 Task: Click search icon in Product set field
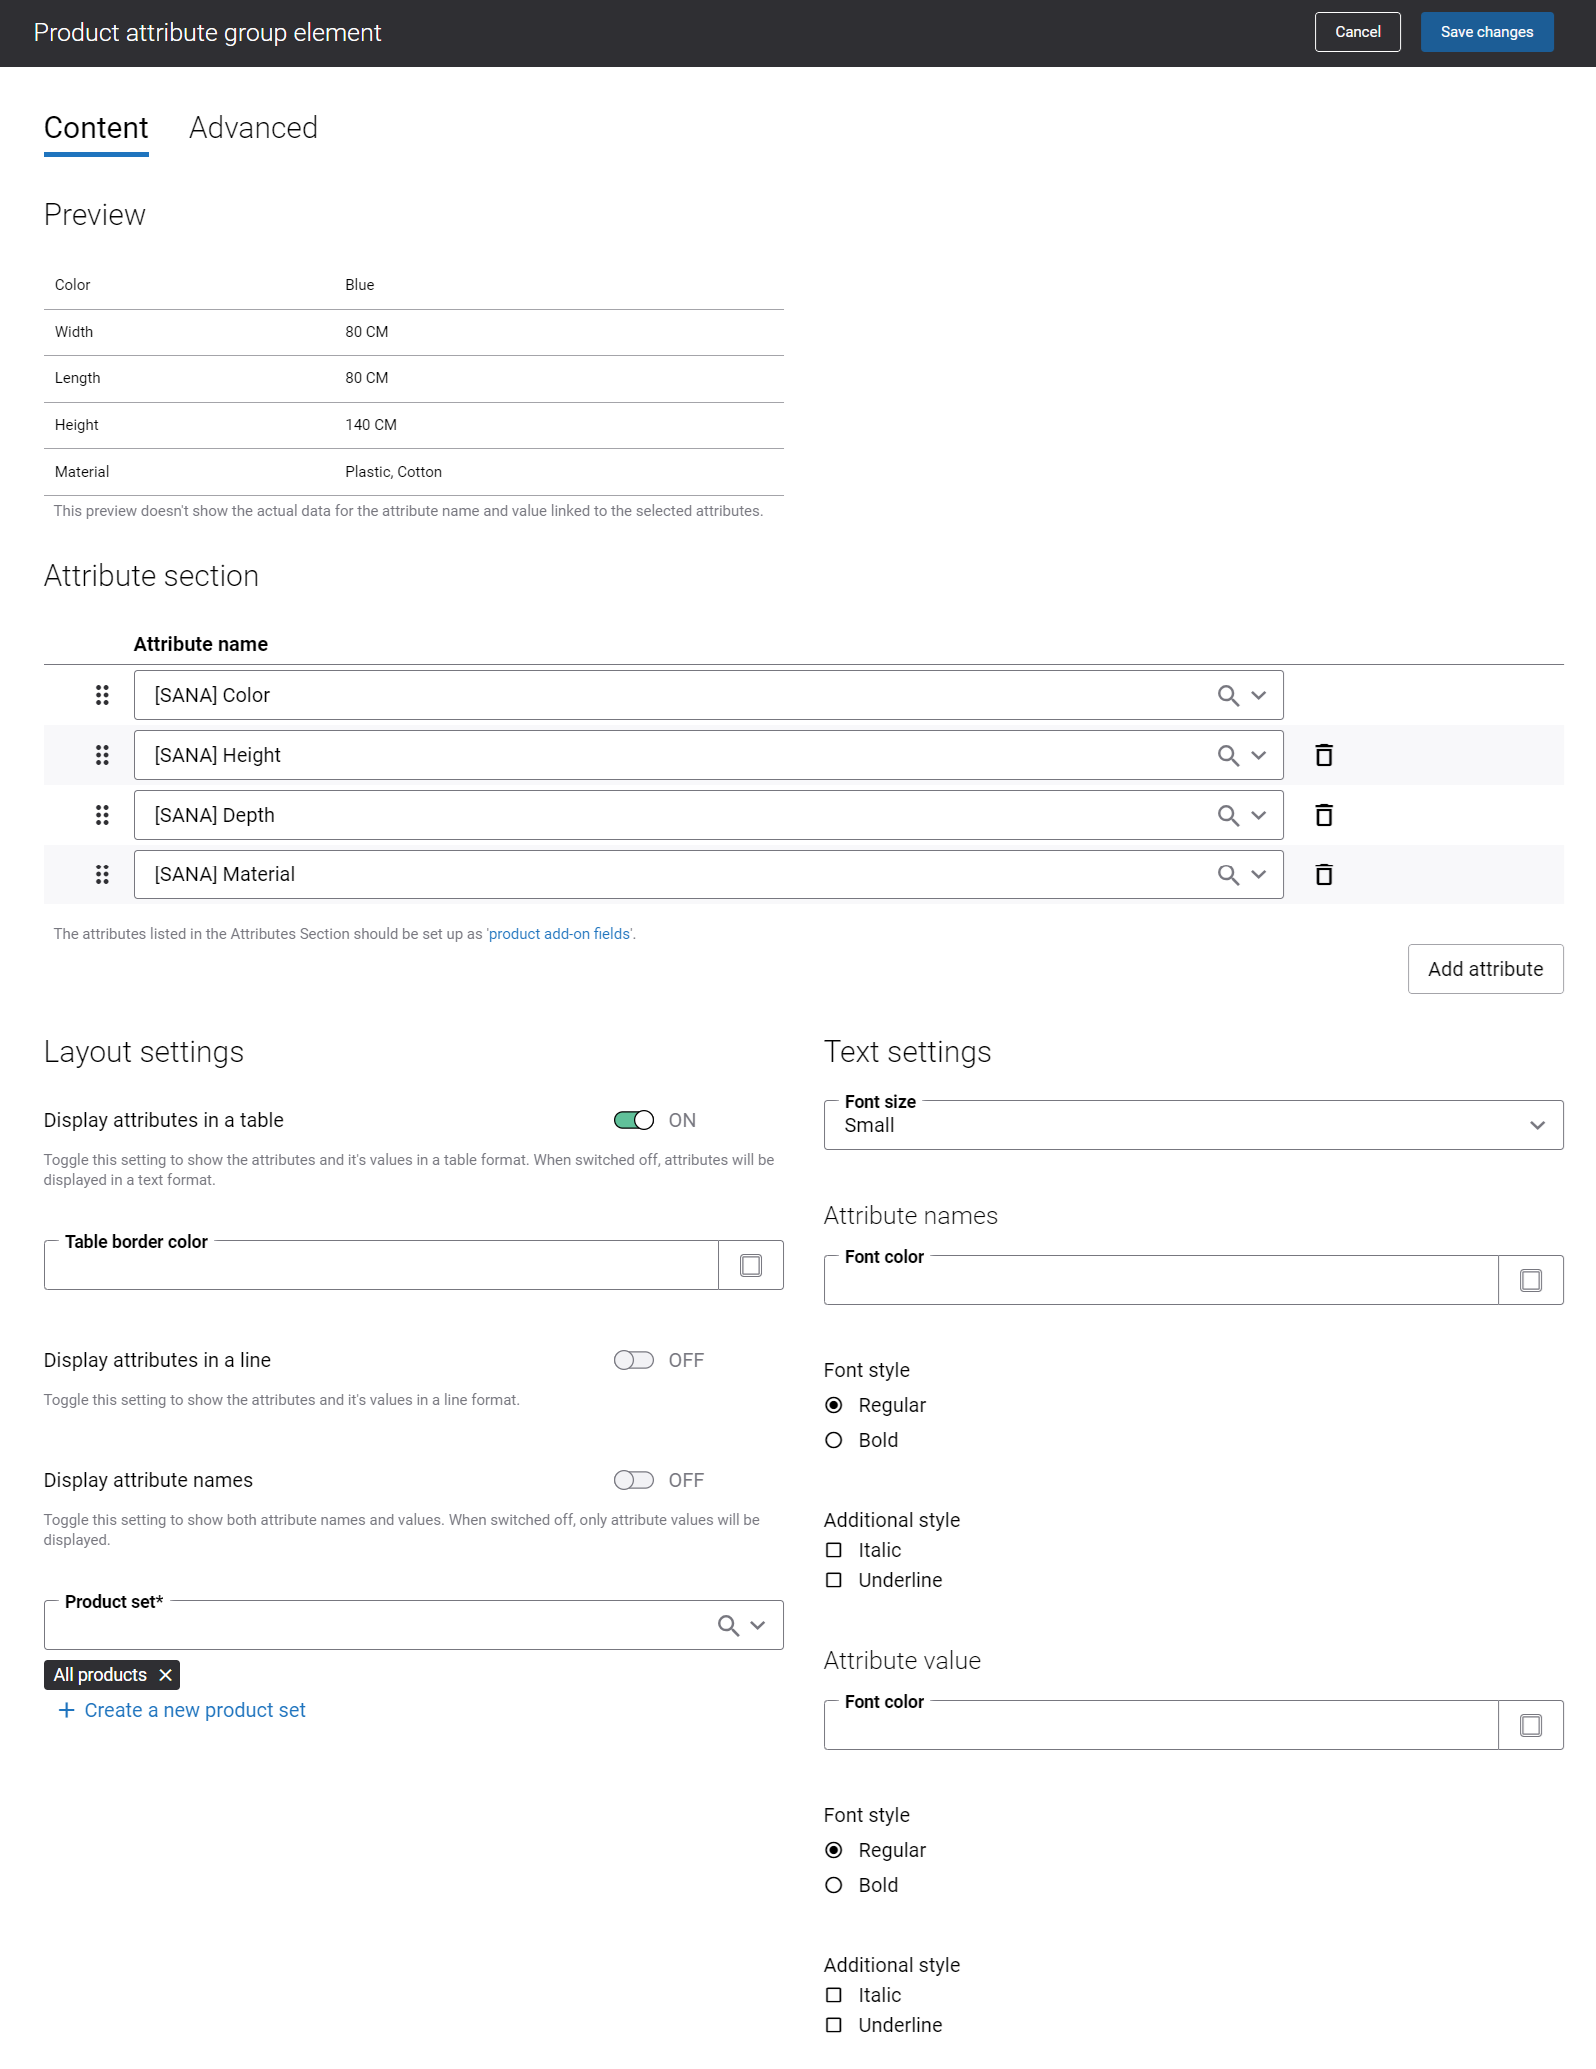click(728, 1626)
